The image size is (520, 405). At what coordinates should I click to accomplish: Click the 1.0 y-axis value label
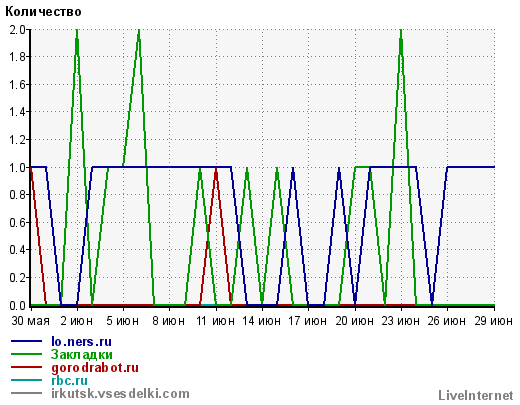tap(18, 167)
